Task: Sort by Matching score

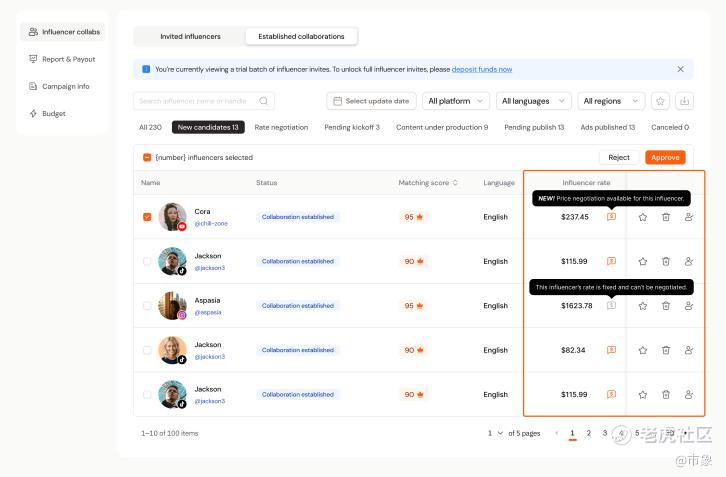Action: click(x=455, y=183)
